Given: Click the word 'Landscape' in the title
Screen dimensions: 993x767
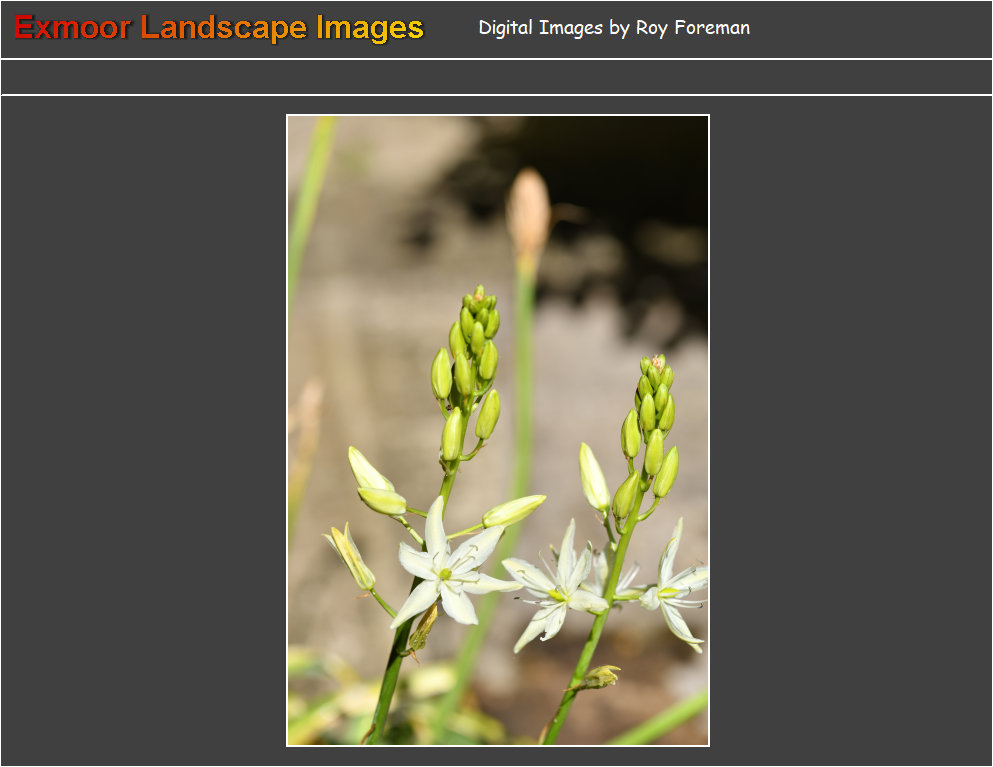Looking at the screenshot, I should pos(224,28).
